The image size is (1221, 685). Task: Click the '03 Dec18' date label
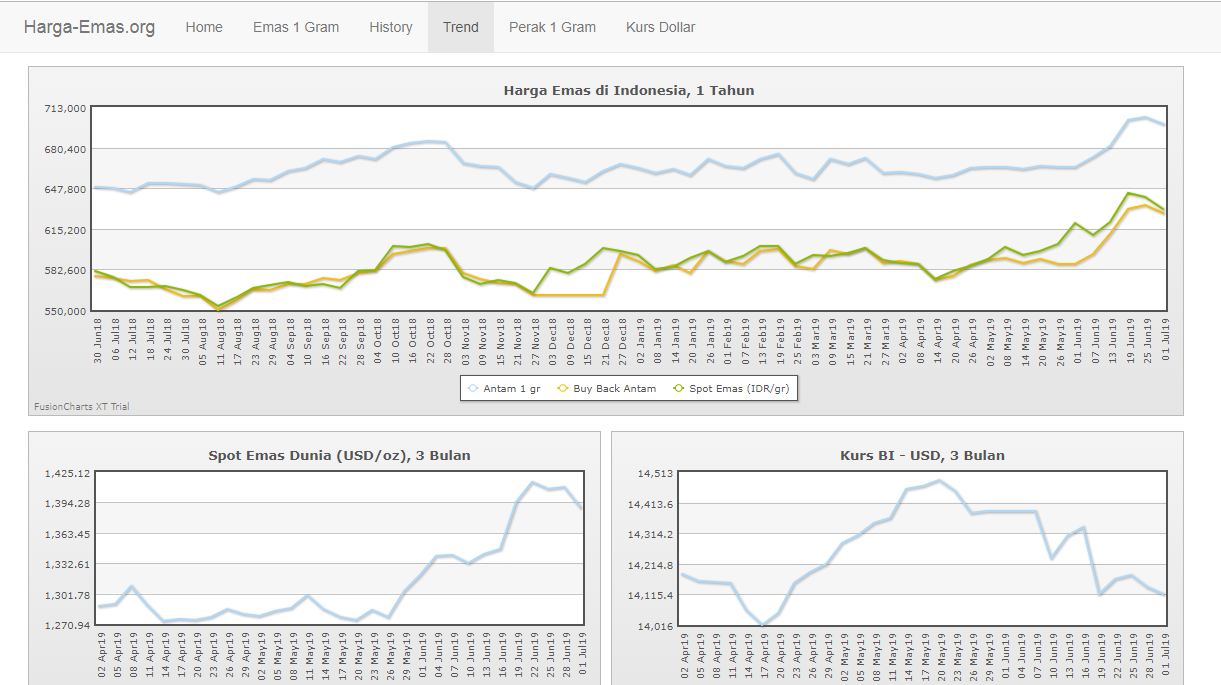pyautogui.click(x=556, y=340)
